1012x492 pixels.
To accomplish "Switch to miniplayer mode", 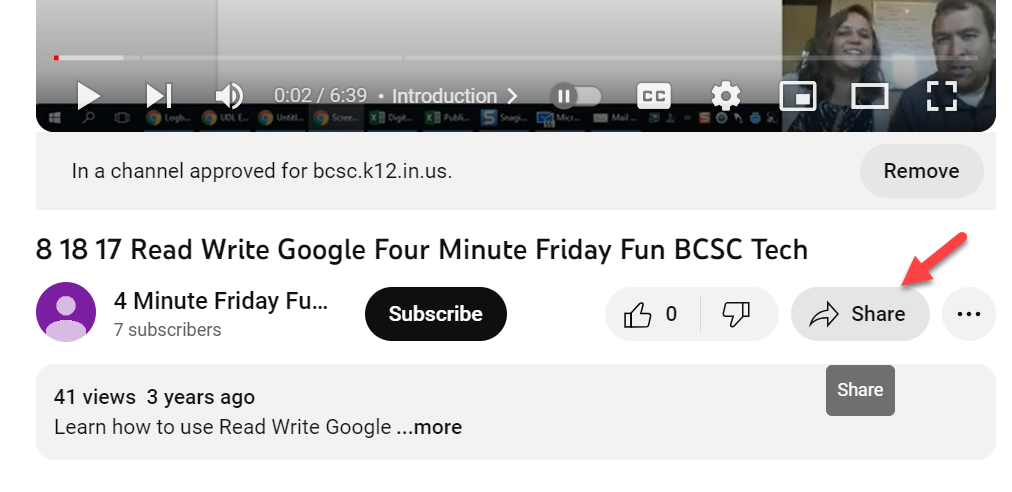I will 798,96.
